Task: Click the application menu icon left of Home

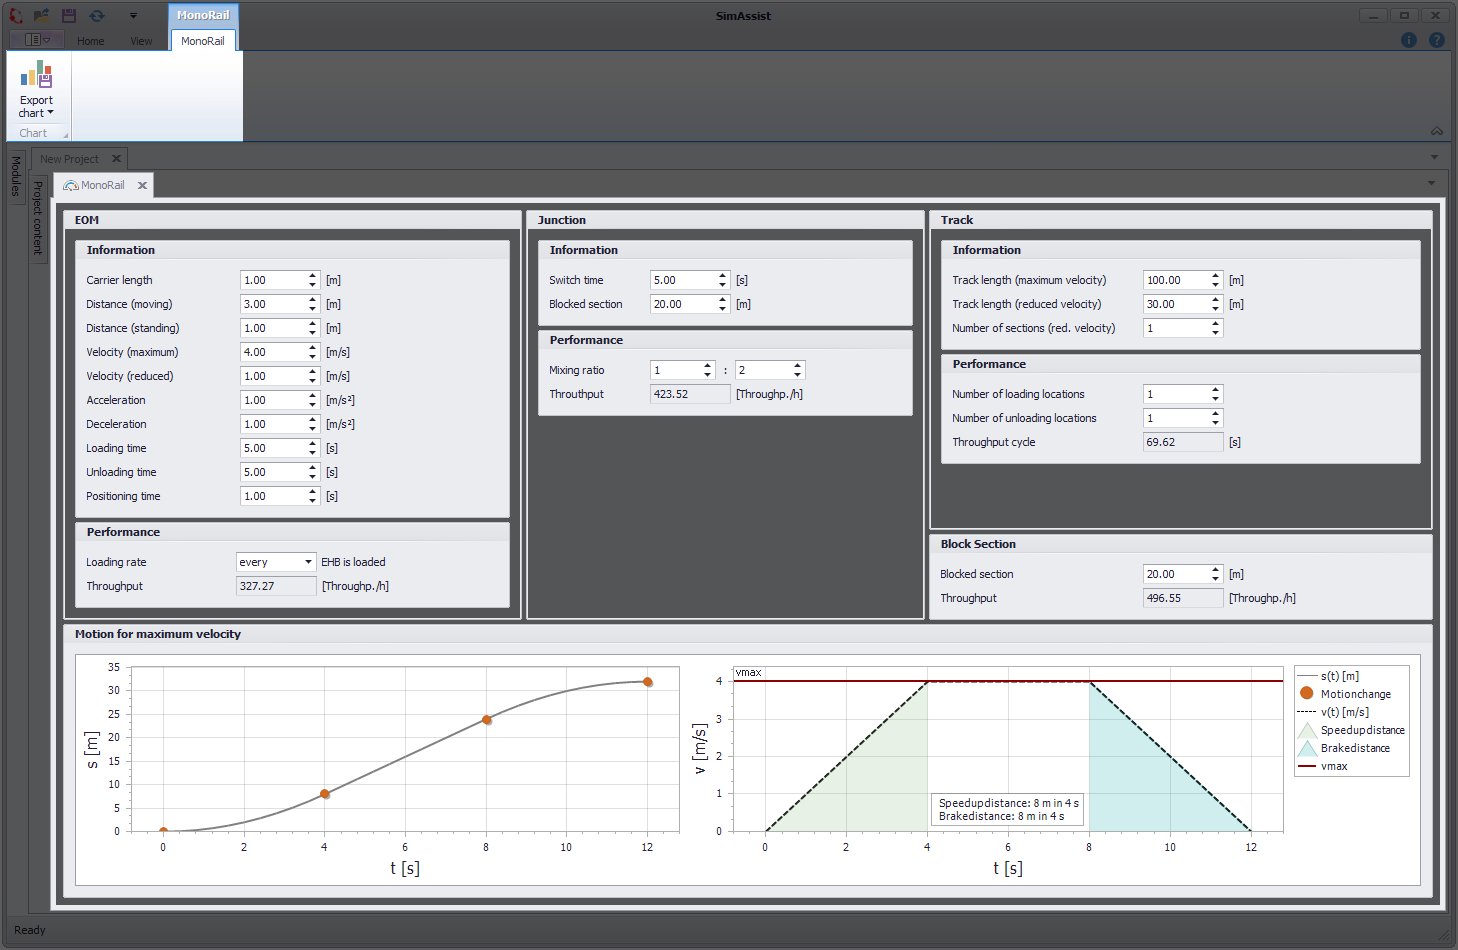Action: 36,38
